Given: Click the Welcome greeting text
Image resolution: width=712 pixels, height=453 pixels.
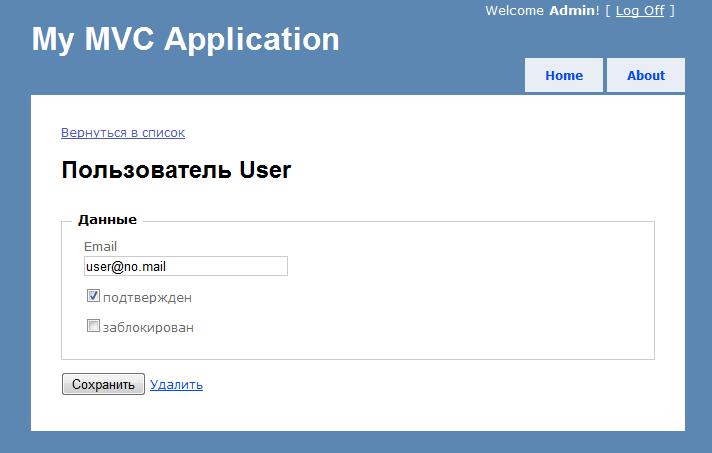Looking at the screenshot, I should point(514,10).
